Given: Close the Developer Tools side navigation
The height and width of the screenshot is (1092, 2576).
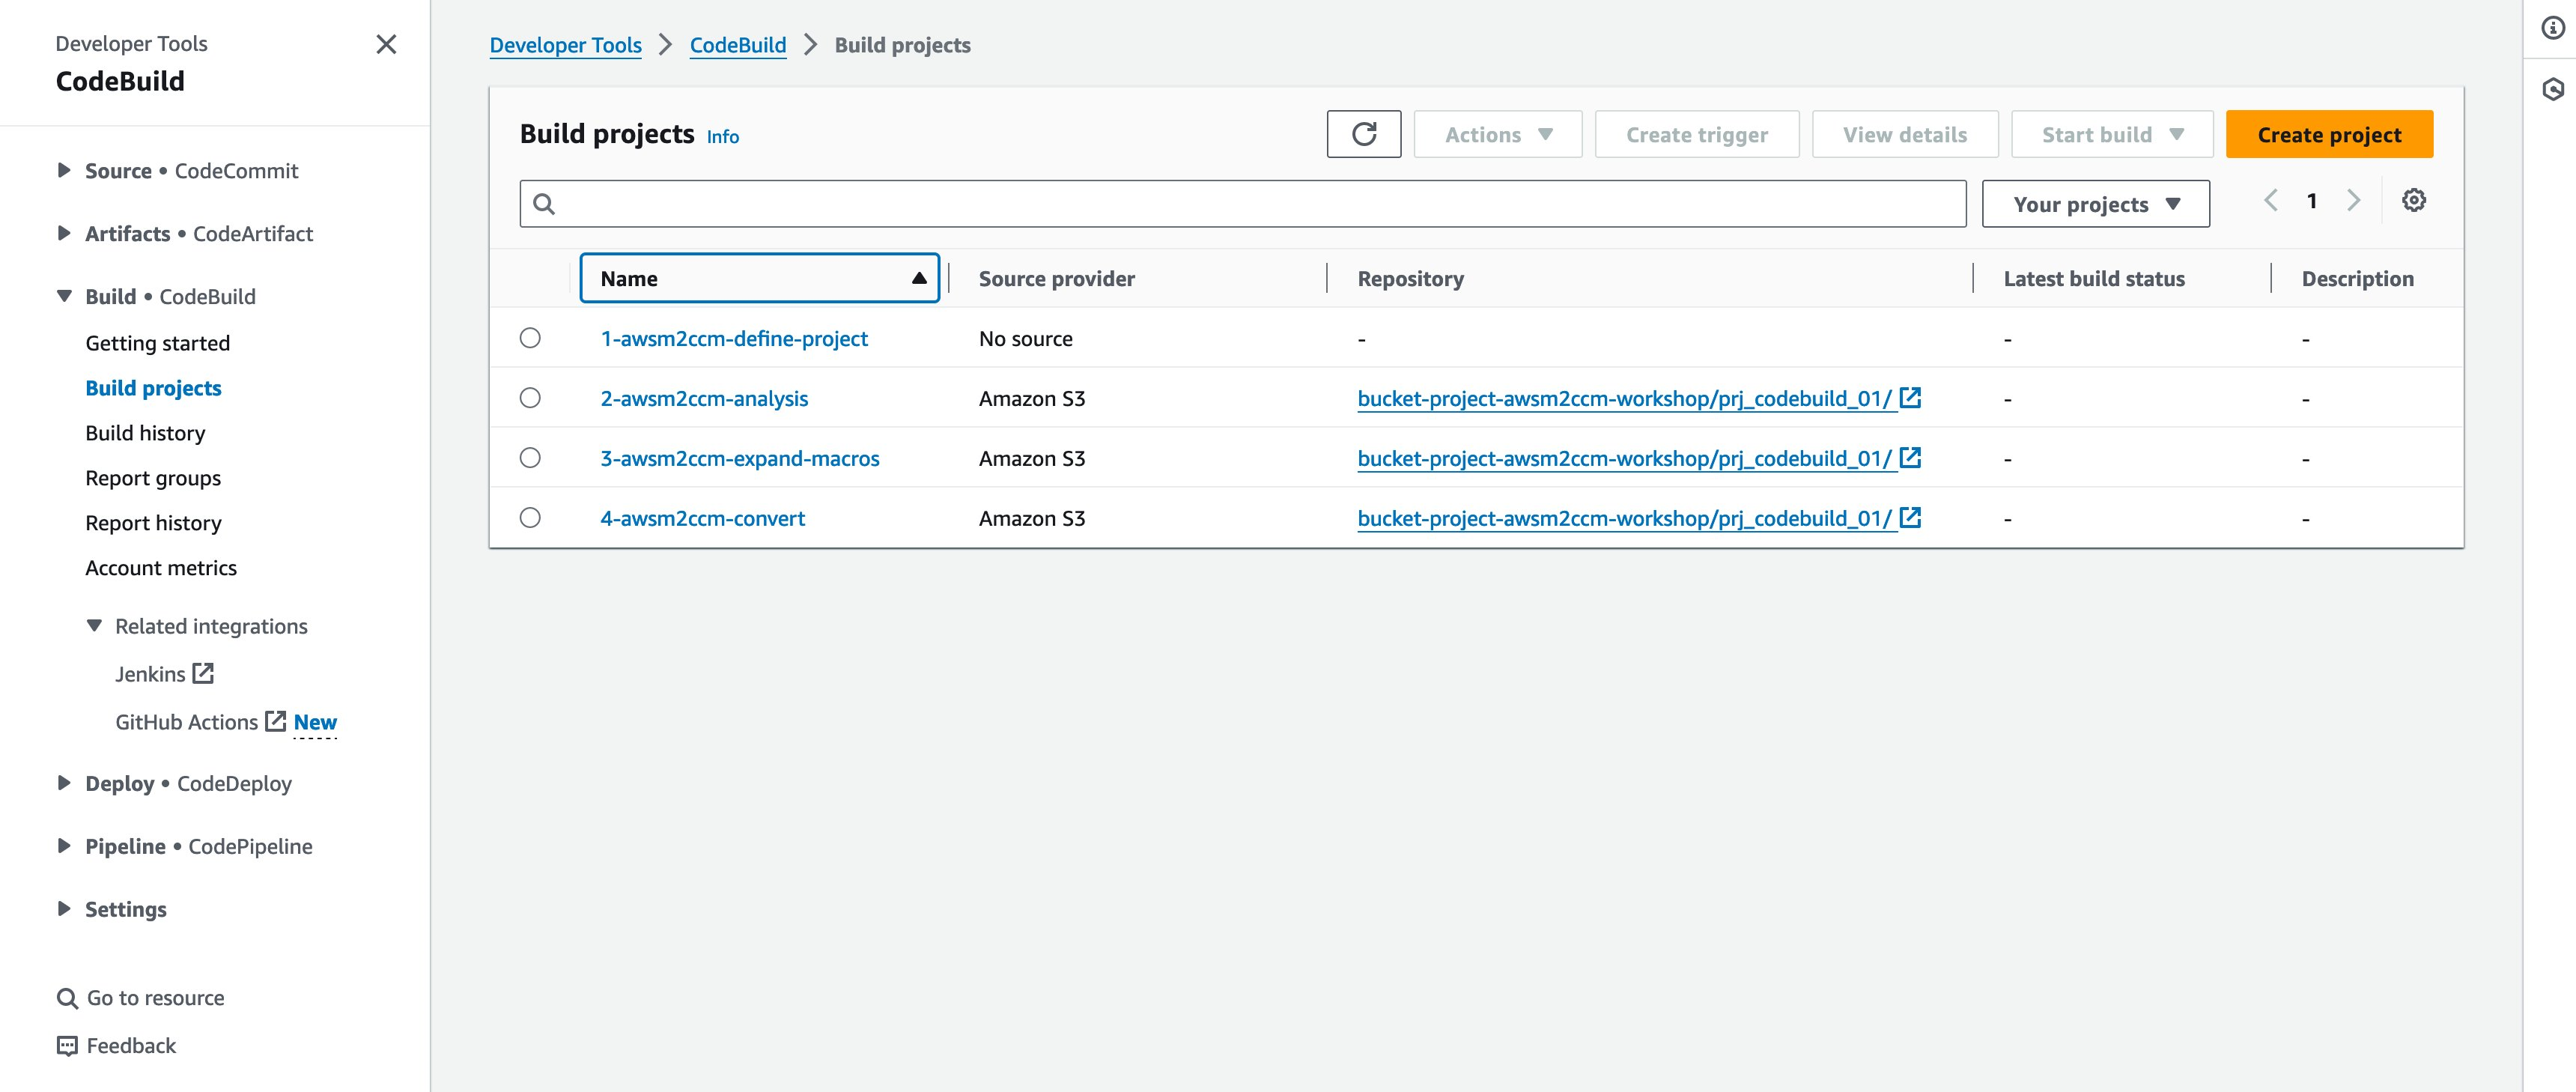Looking at the screenshot, I should (x=386, y=44).
